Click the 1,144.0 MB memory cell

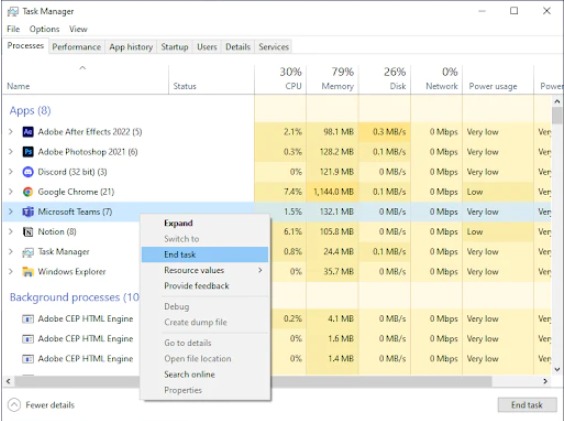click(x=332, y=192)
